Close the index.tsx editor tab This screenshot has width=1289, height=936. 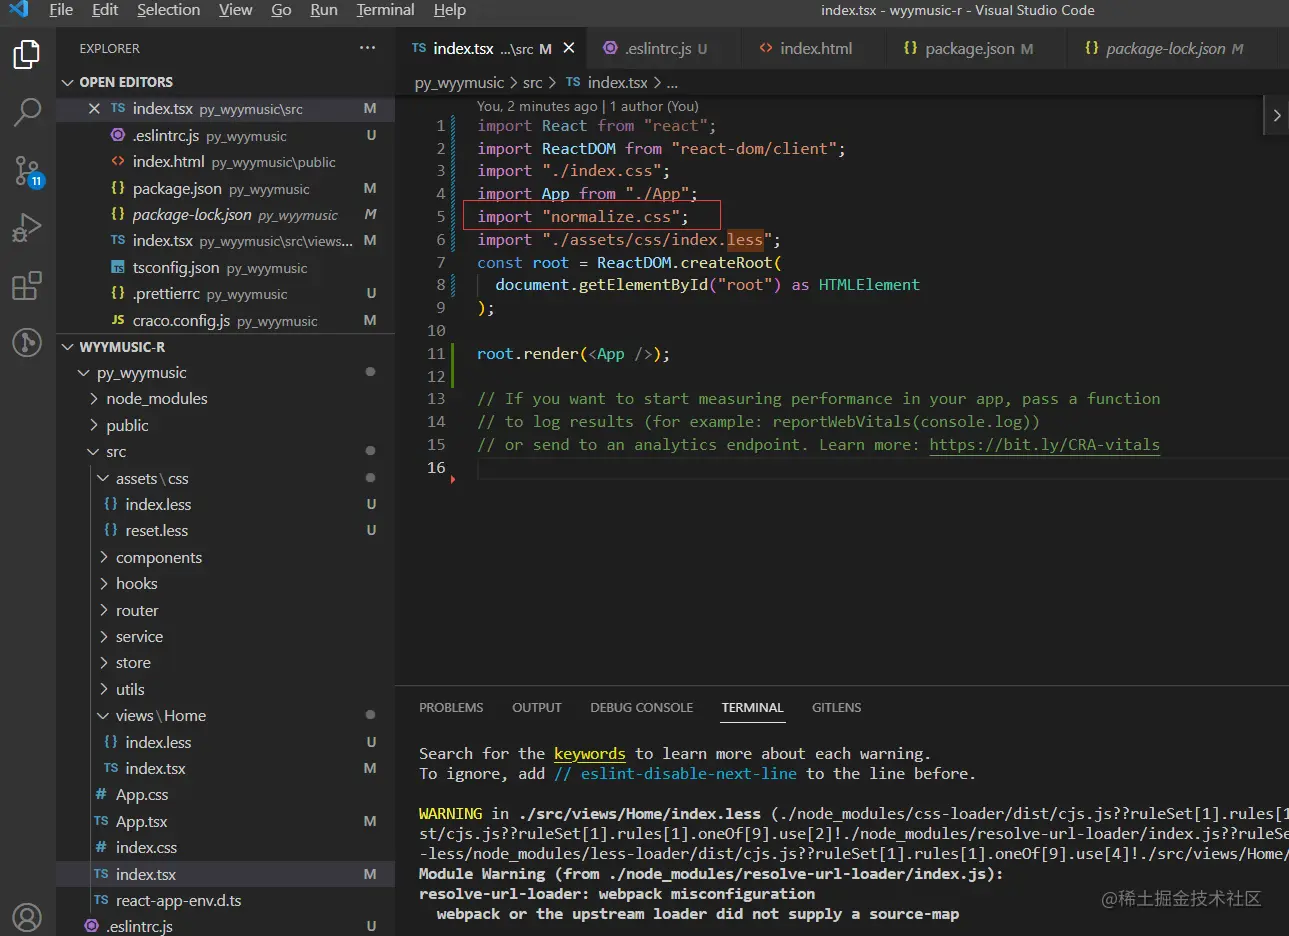pos(569,48)
